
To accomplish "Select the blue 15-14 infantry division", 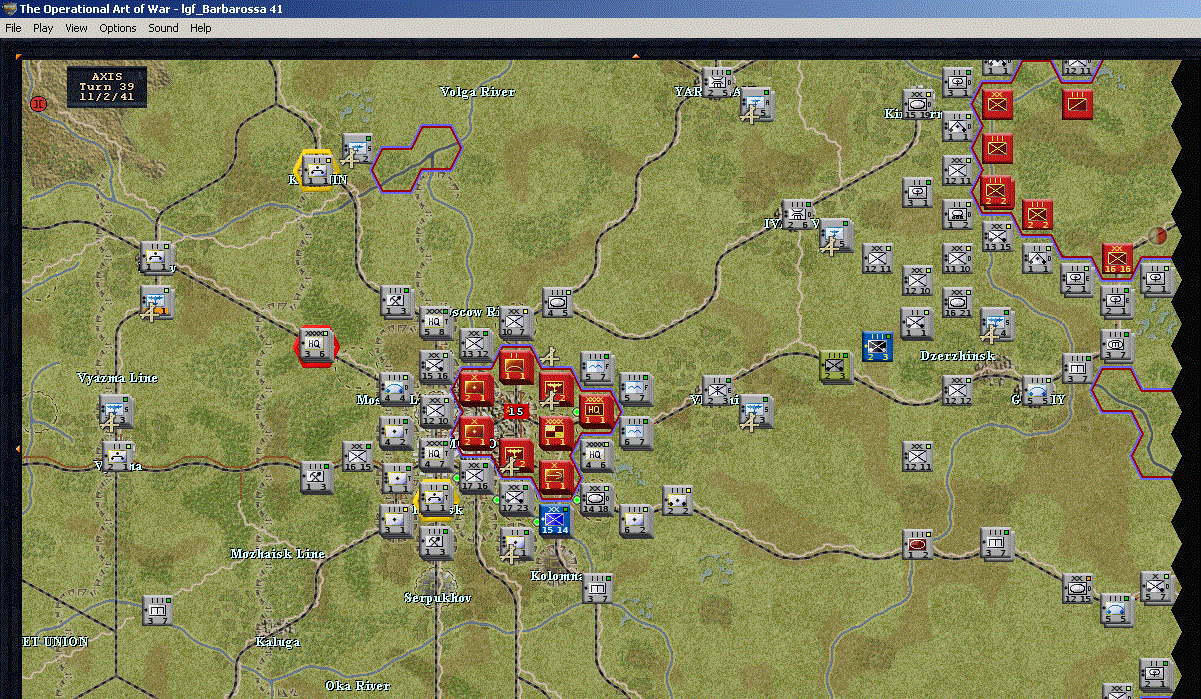I will tap(555, 520).
